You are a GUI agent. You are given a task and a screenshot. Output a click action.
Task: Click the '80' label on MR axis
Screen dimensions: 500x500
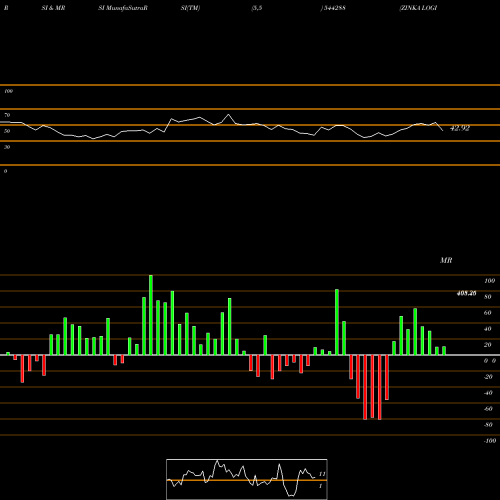tap(488, 297)
